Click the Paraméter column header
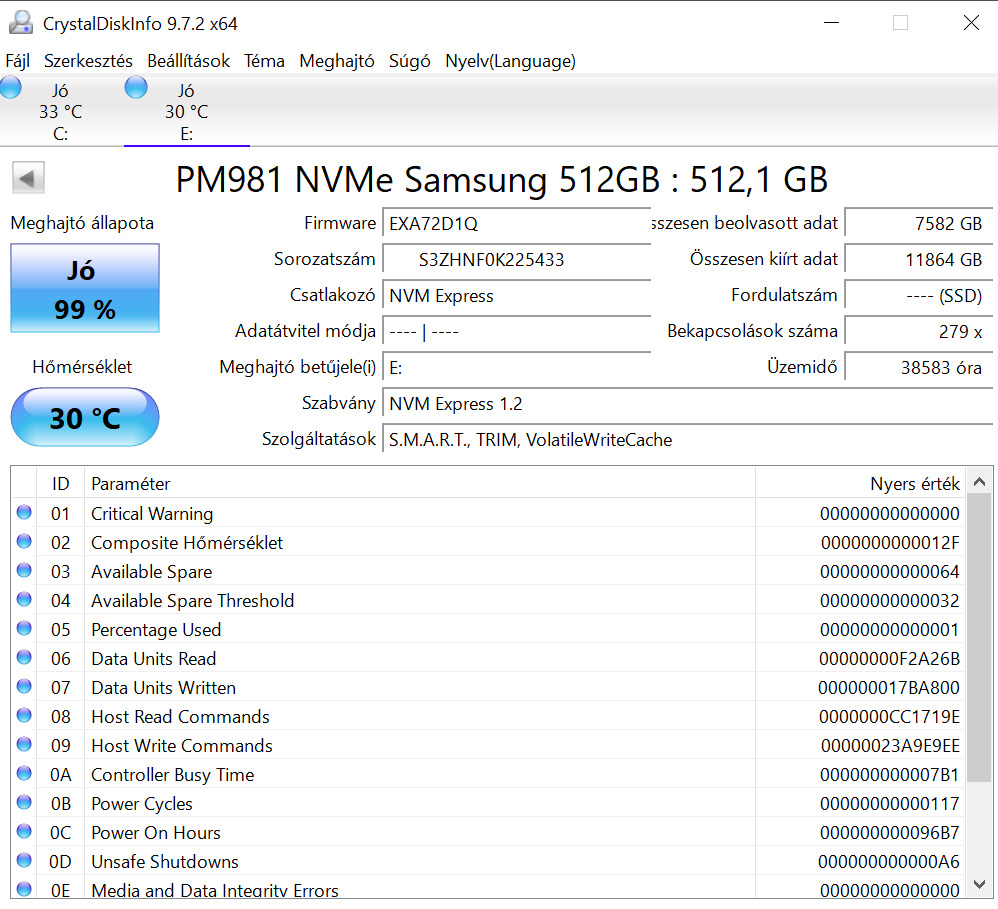998x909 pixels. [x=420, y=484]
